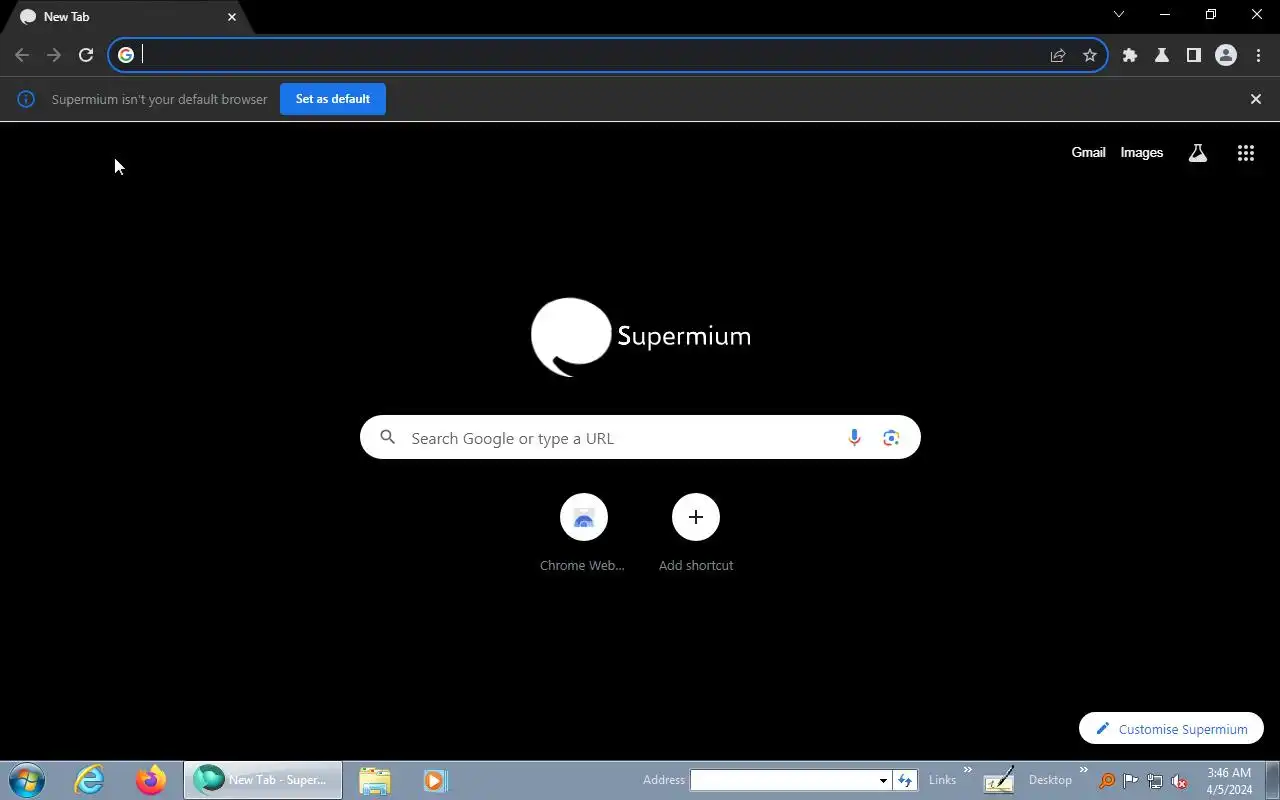The image size is (1280, 800).
Task: Click the taskbar Address go button
Action: point(905,780)
